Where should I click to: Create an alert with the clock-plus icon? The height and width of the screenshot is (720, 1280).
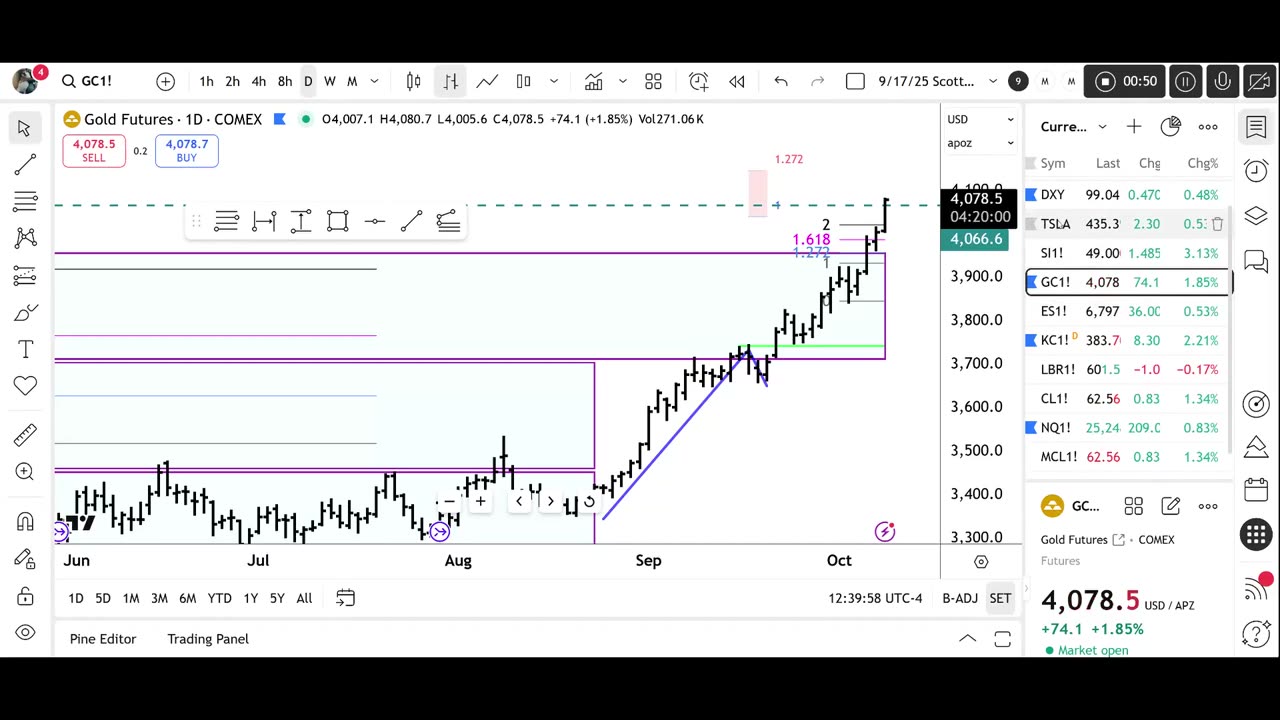coord(699,81)
